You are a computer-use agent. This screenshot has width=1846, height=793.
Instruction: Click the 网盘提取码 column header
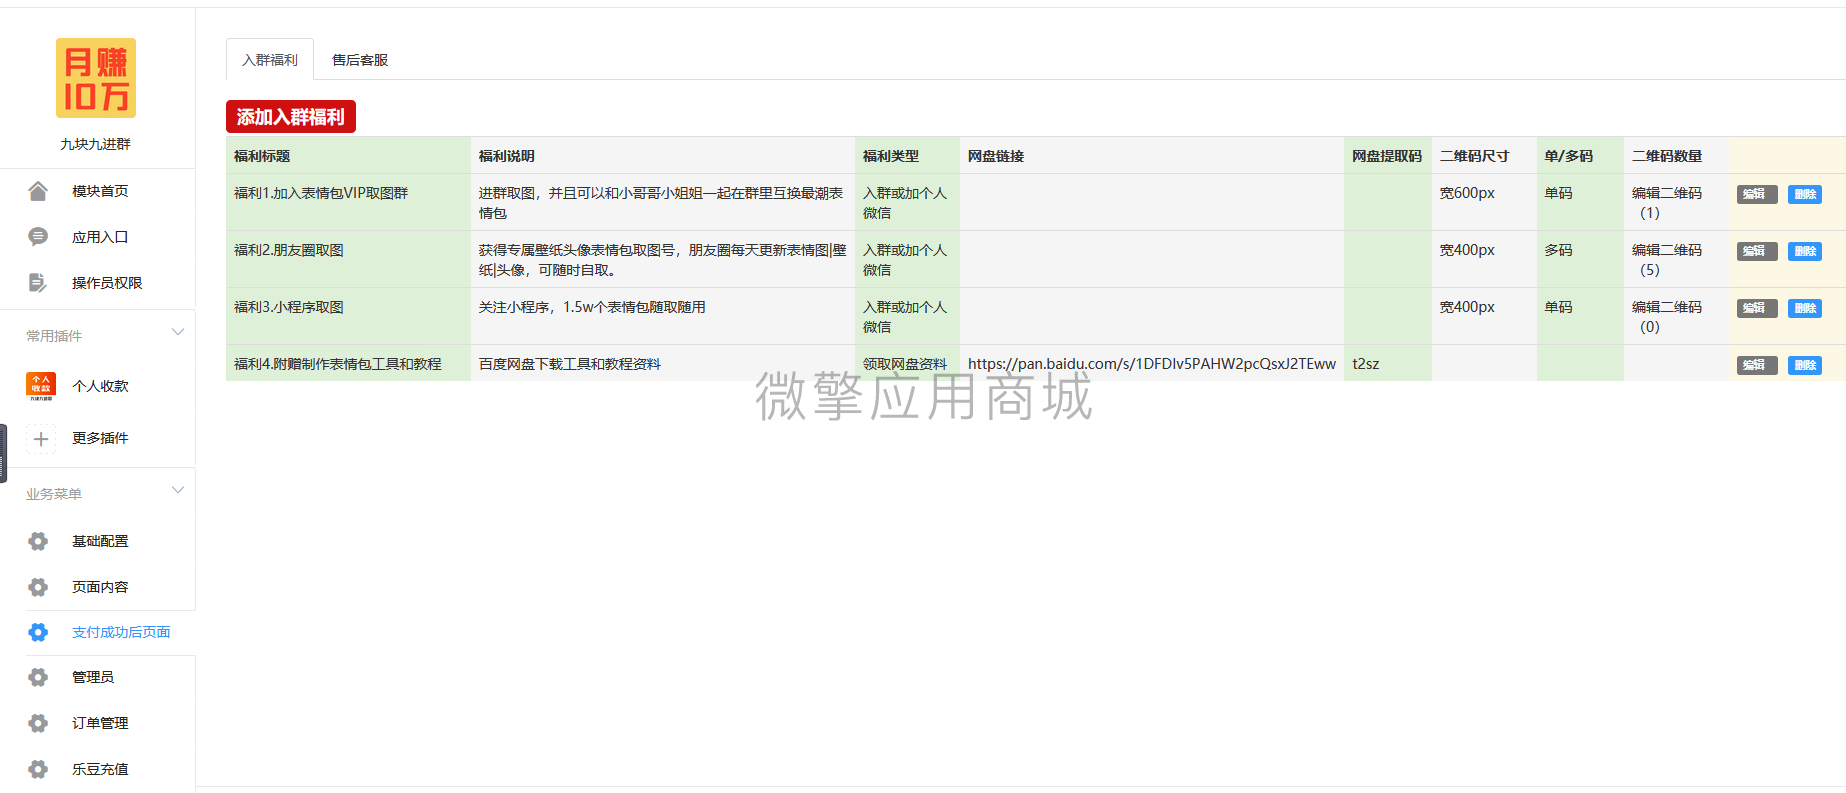[x=1387, y=156]
